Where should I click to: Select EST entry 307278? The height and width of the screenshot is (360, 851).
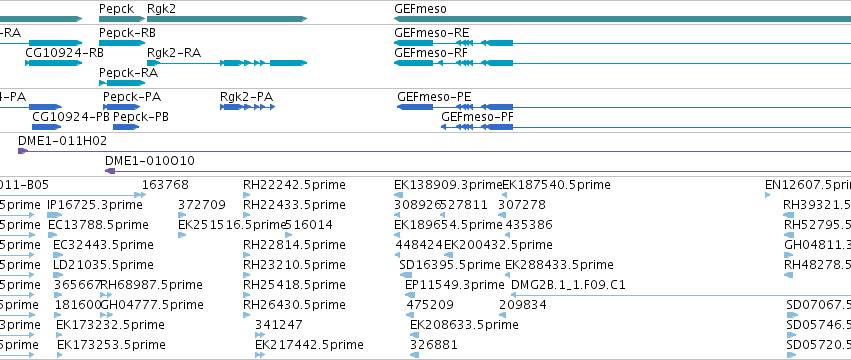pyautogui.click(x=522, y=205)
